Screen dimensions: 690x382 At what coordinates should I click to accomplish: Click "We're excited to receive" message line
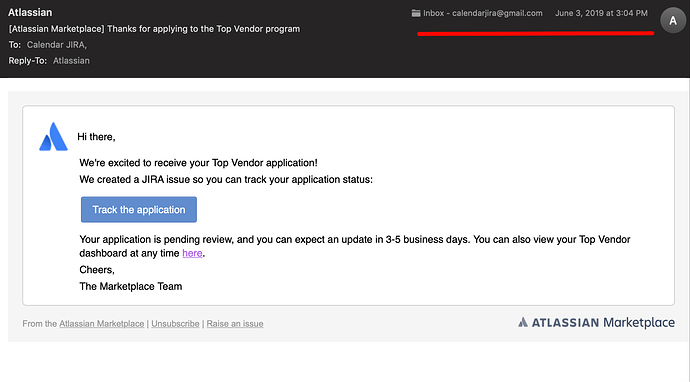[x=198, y=163]
